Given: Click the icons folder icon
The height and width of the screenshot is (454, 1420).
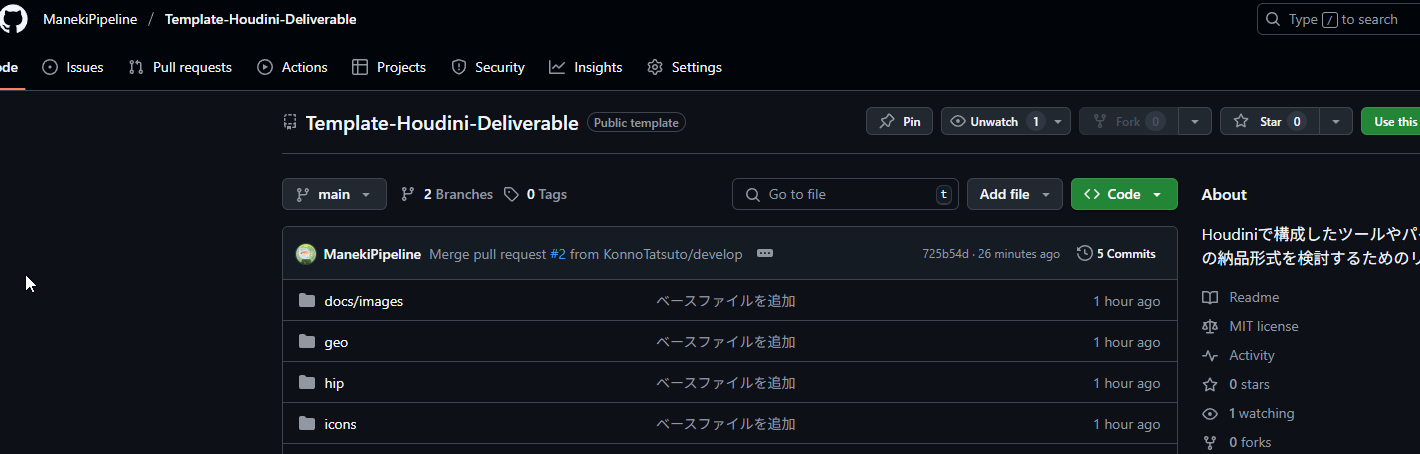Looking at the screenshot, I should coord(307,424).
